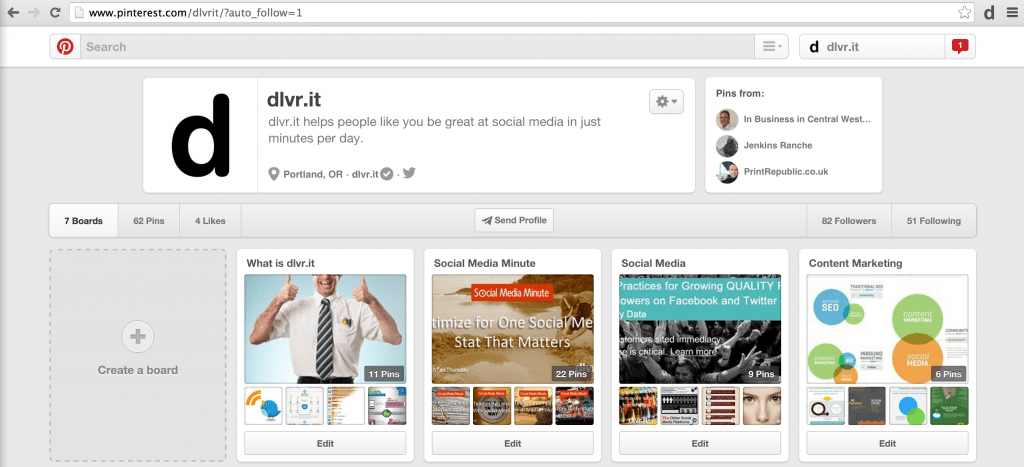Click the Send Profile button

[x=514, y=220]
